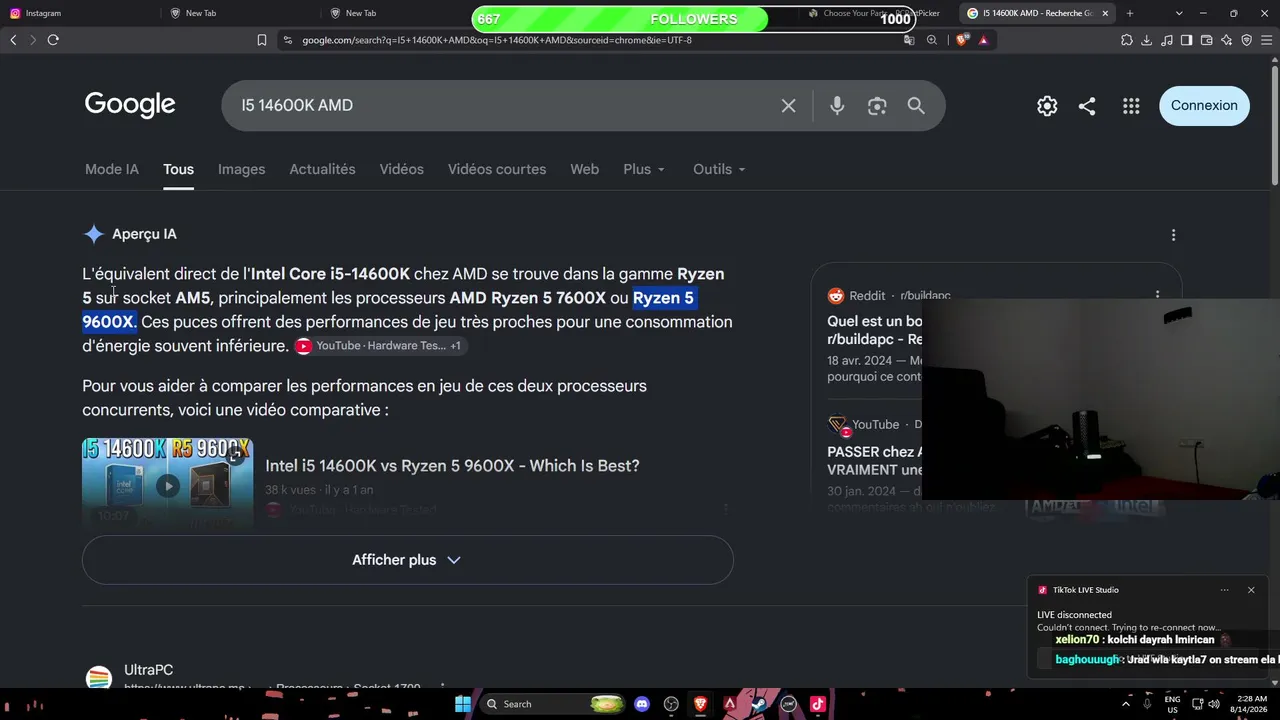
Task: Open the zoom magnifier in the address bar
Action: (x=932, y=40)
